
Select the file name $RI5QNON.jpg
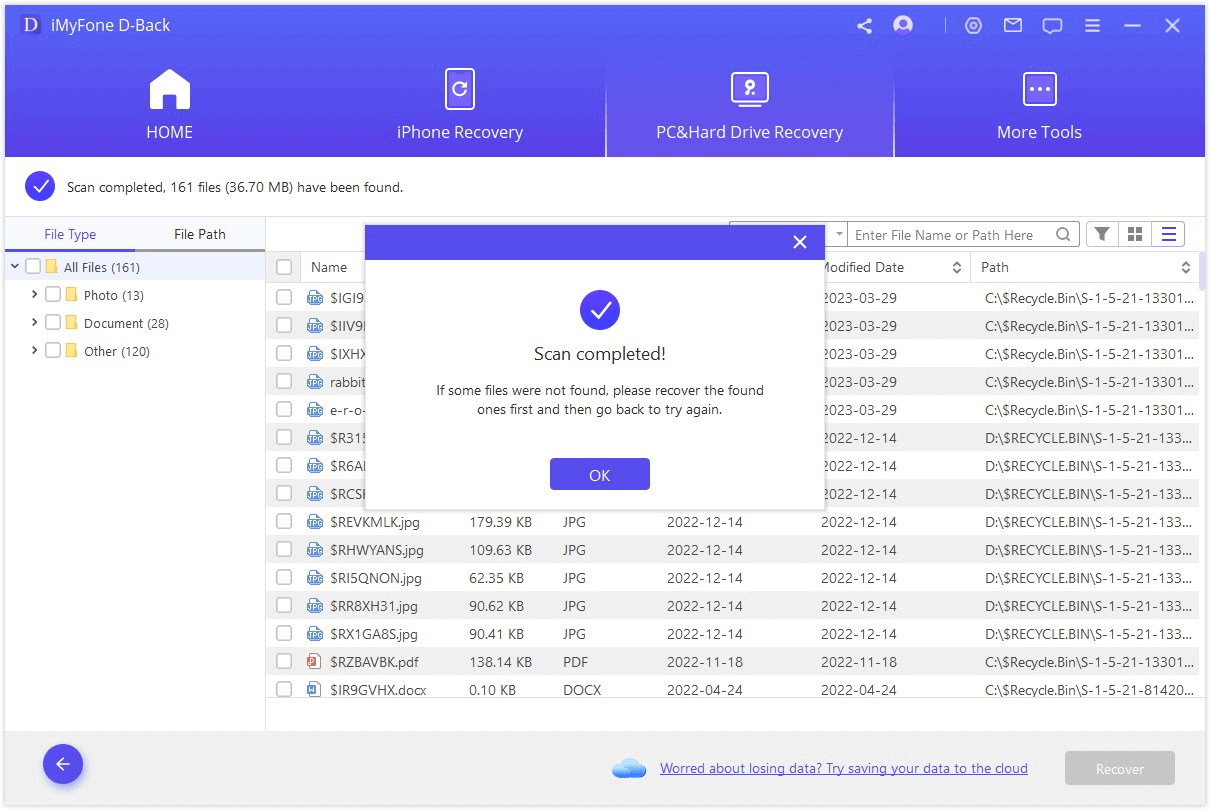(376, 578)
